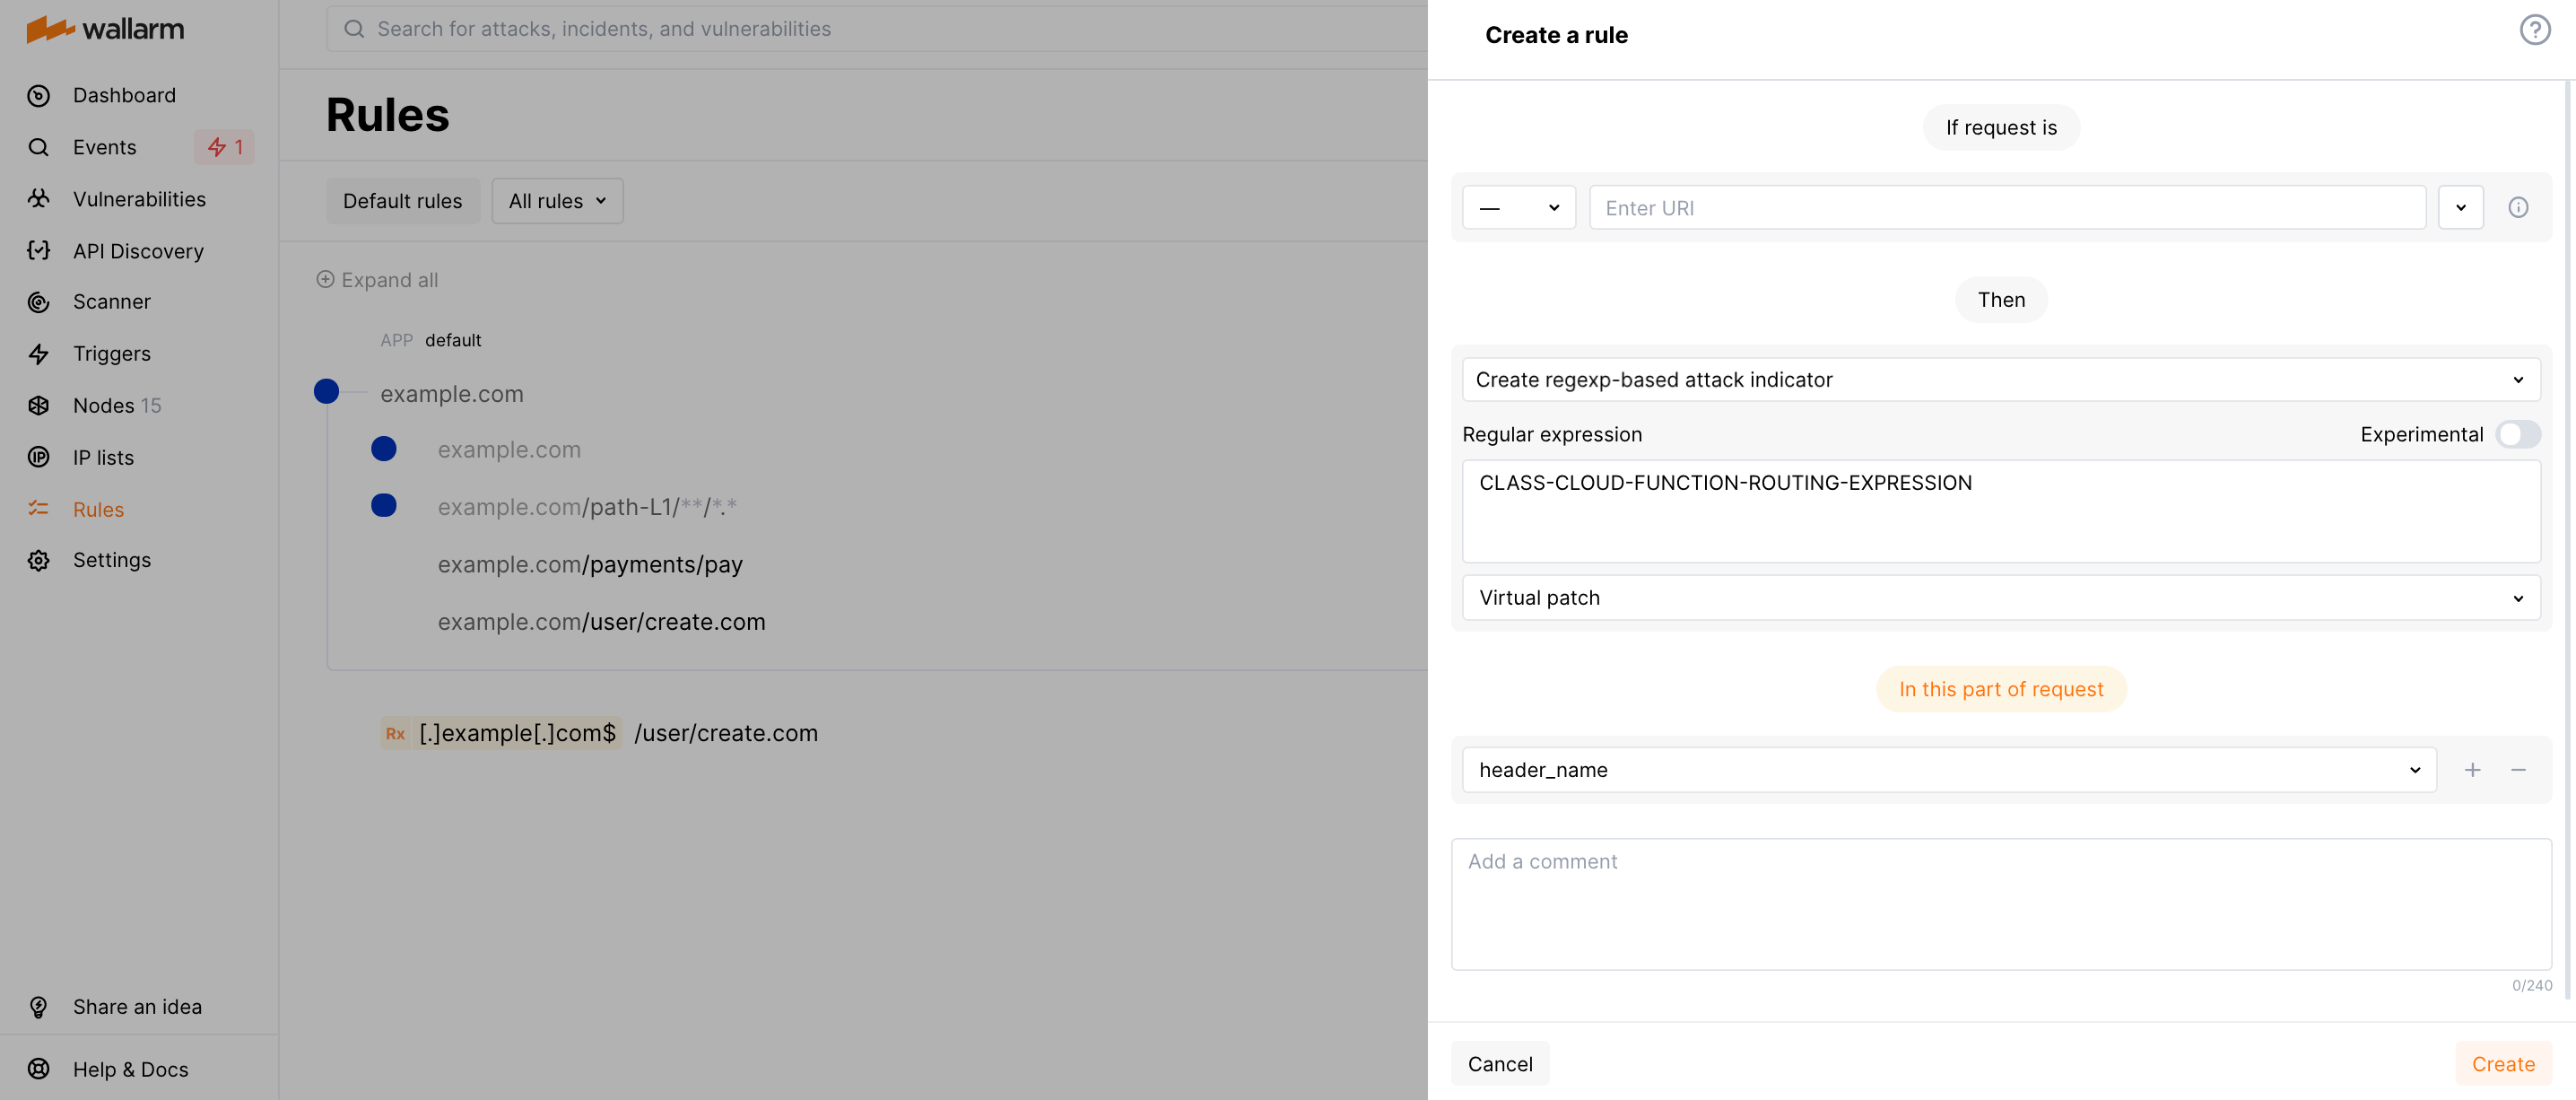Click the Cancel button
Image resolution: width=2576 pixels, height=1100 pixels.
[1499, 1064]
